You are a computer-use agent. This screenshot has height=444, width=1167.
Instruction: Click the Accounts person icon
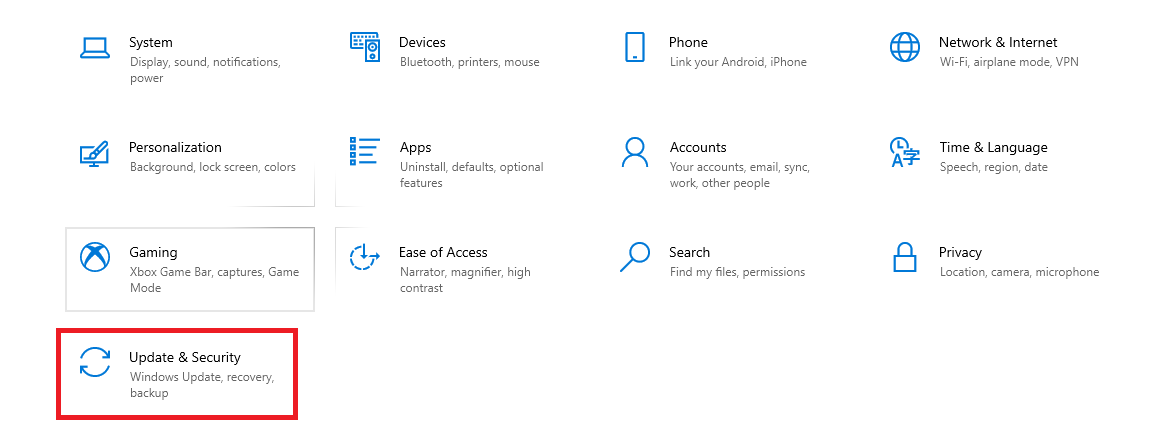pyautogui.click(x=634, y=152)
